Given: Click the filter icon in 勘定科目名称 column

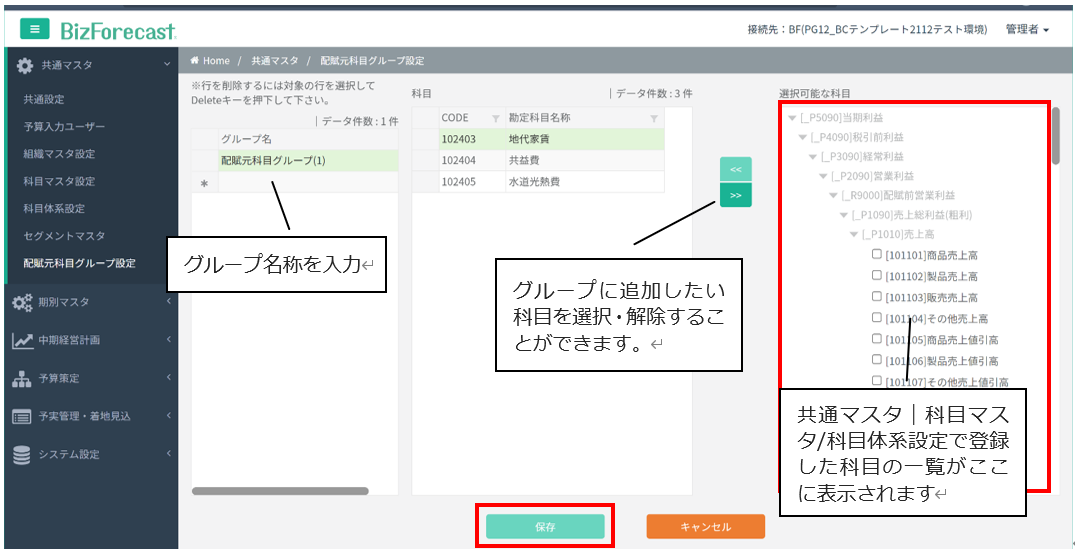Looking at the screenshot, I should tap(653, 118).
